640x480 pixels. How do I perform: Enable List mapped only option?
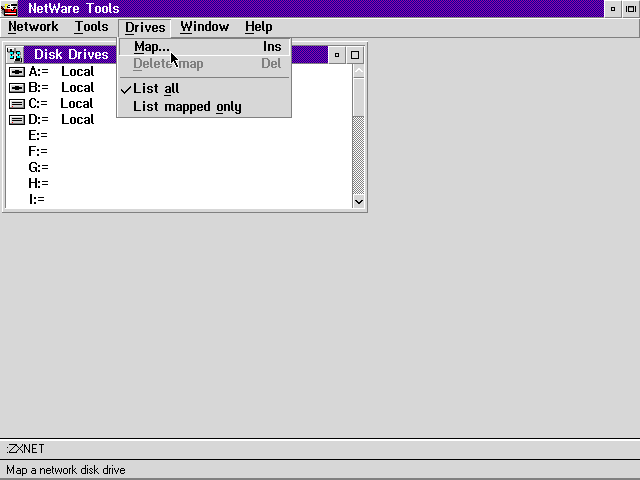(x=204, y=107)
